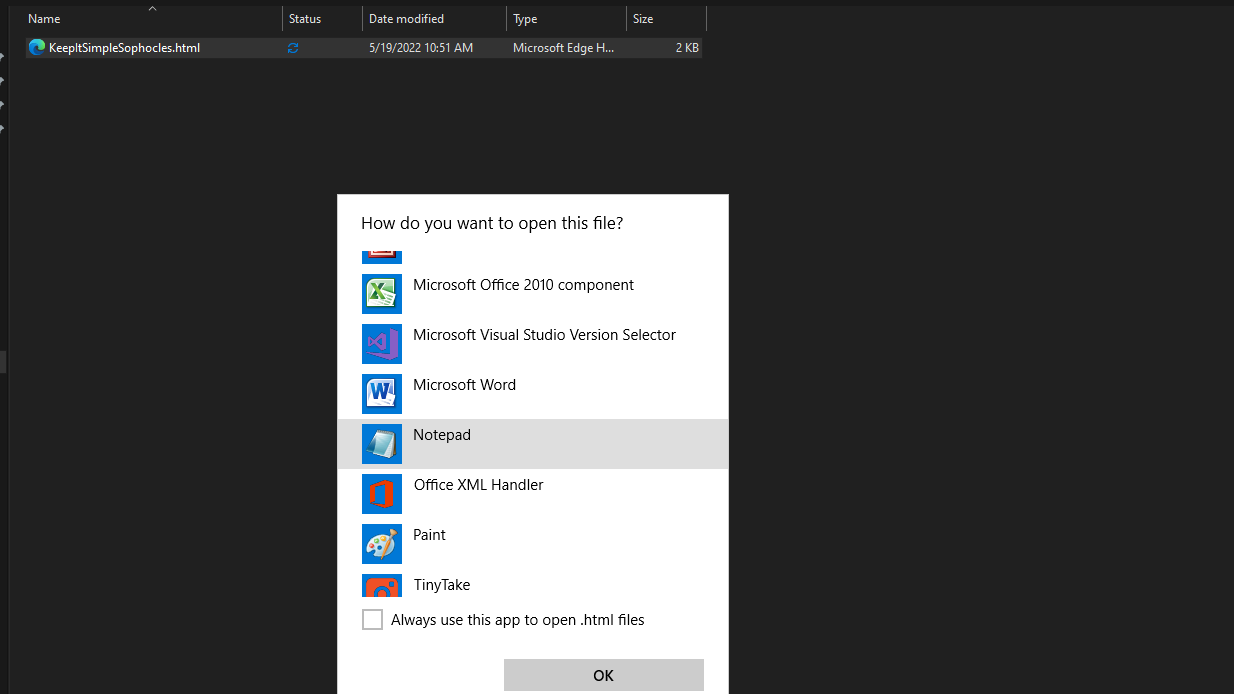Image resolution: width=1234 pixels, height=694 pixels.
Task: Confirm the app choice with OK
Action: [x=604, y=675]
